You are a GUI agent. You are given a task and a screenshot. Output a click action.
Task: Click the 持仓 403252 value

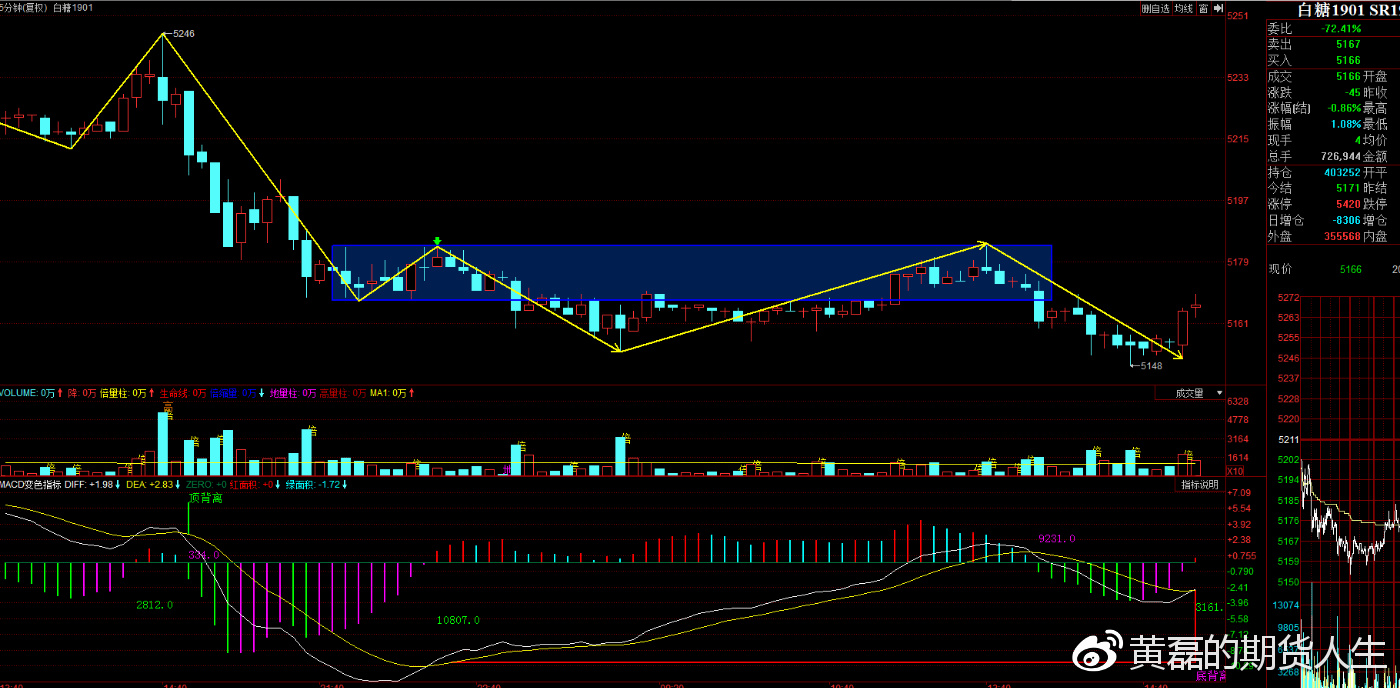click(1342, 172)
